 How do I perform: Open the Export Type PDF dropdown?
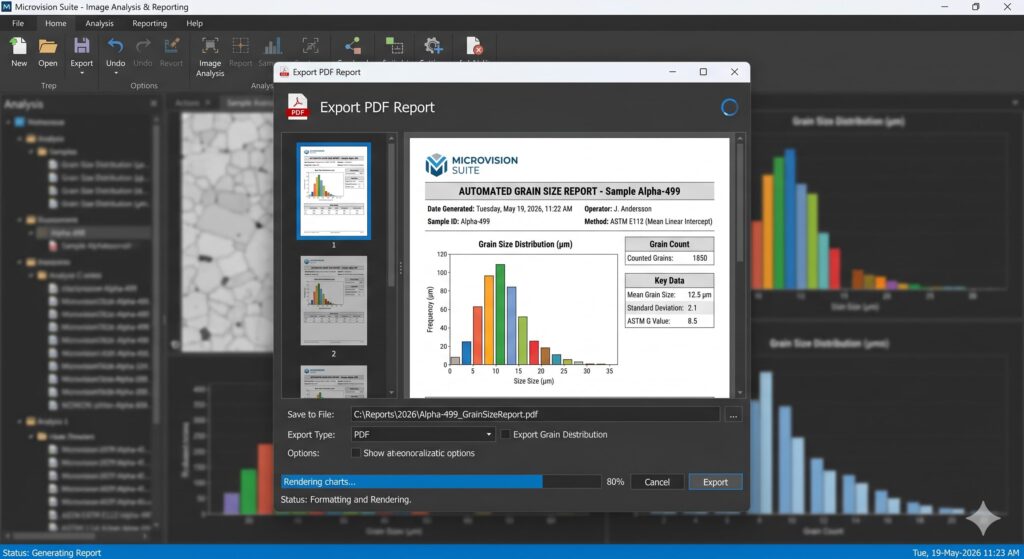423,434
